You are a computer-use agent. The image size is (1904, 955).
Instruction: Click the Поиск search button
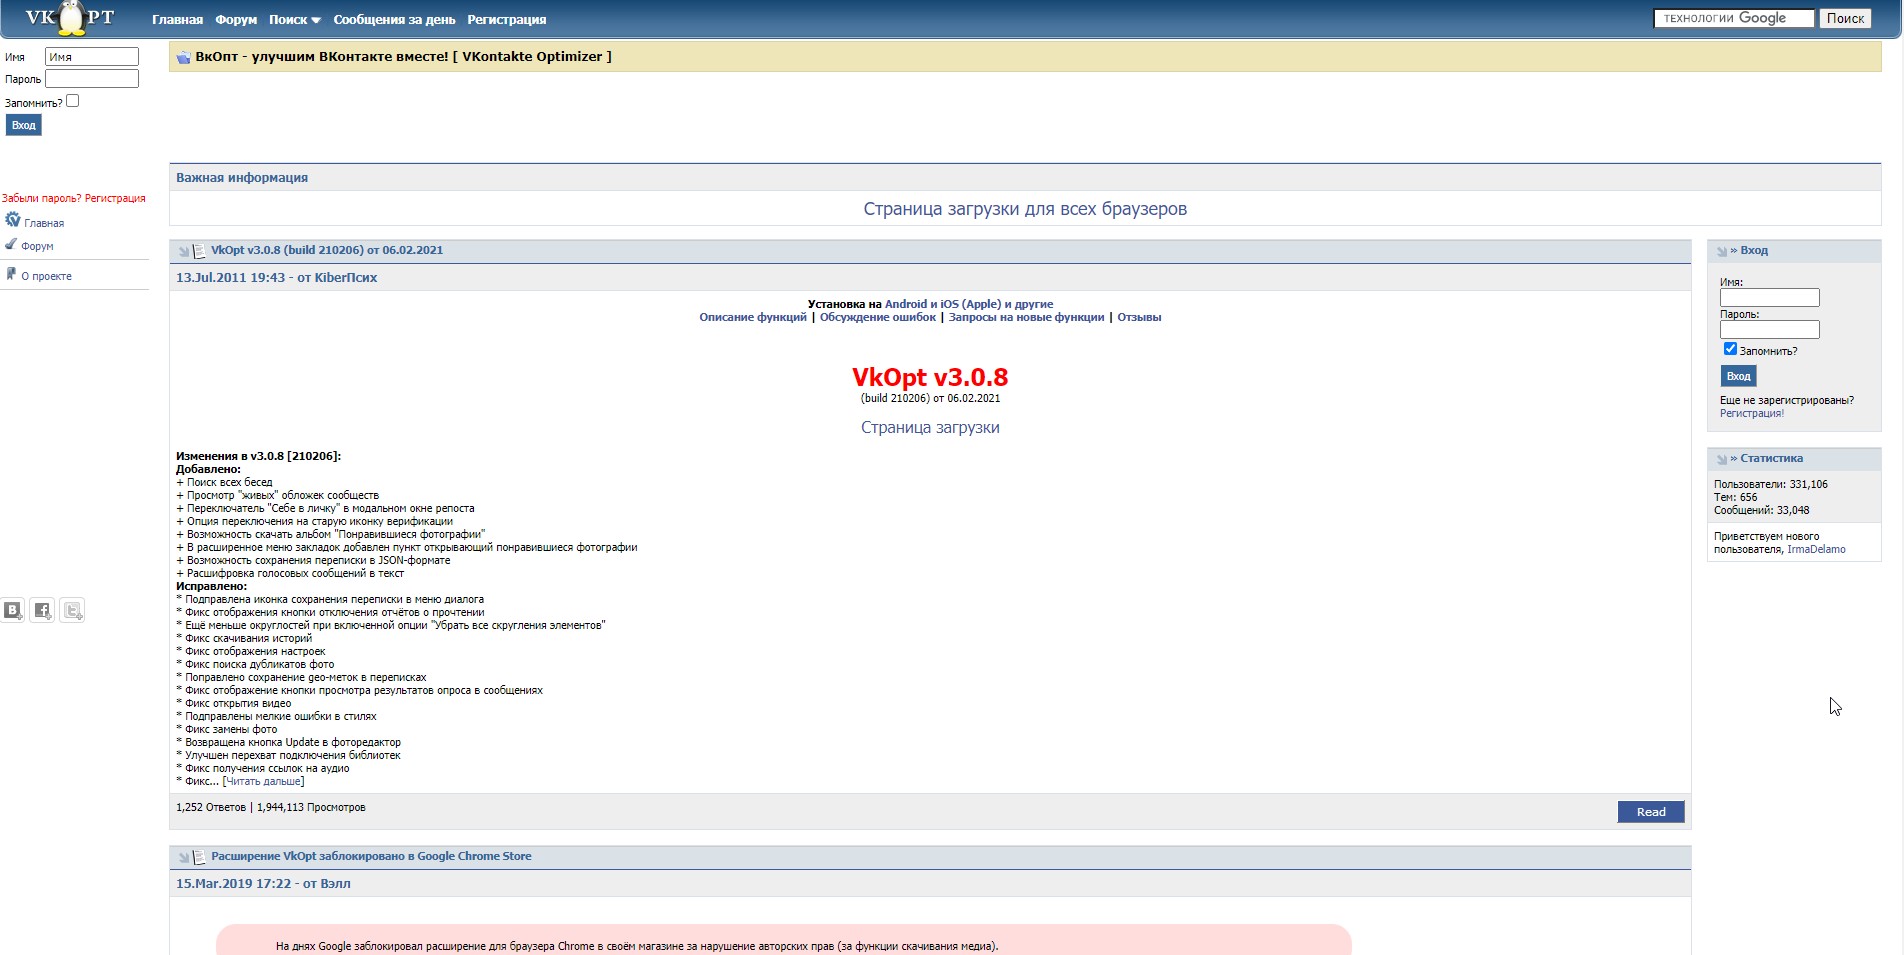(x=1845, y=18)
